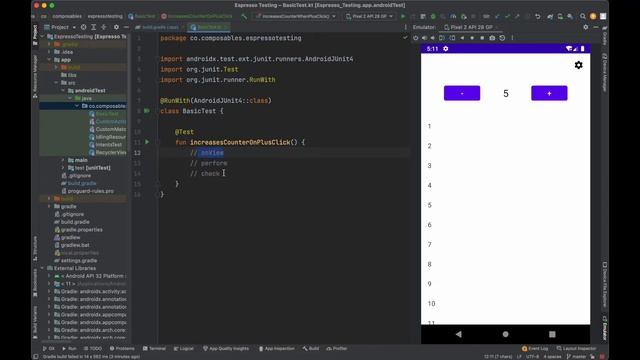Image resolution: width=640 pixels, height=360 pixels.
Task: Tap the Android back navigation button
Action: [459, 334]
